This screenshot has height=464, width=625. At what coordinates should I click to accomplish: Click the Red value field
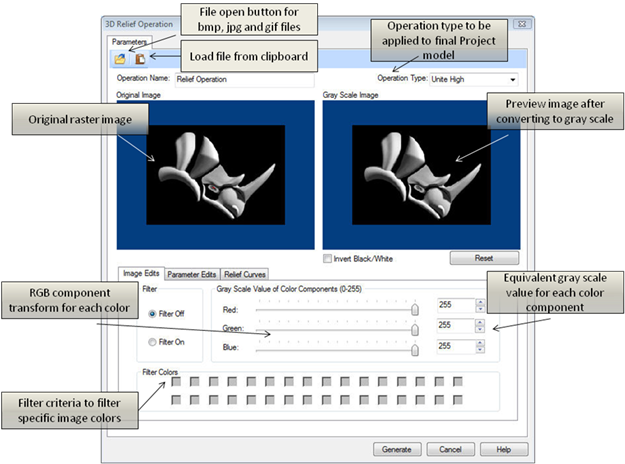click(456, 305)
